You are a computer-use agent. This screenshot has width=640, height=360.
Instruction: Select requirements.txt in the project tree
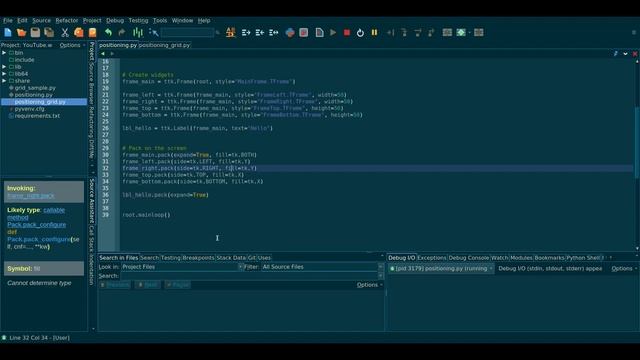(37, 116)
